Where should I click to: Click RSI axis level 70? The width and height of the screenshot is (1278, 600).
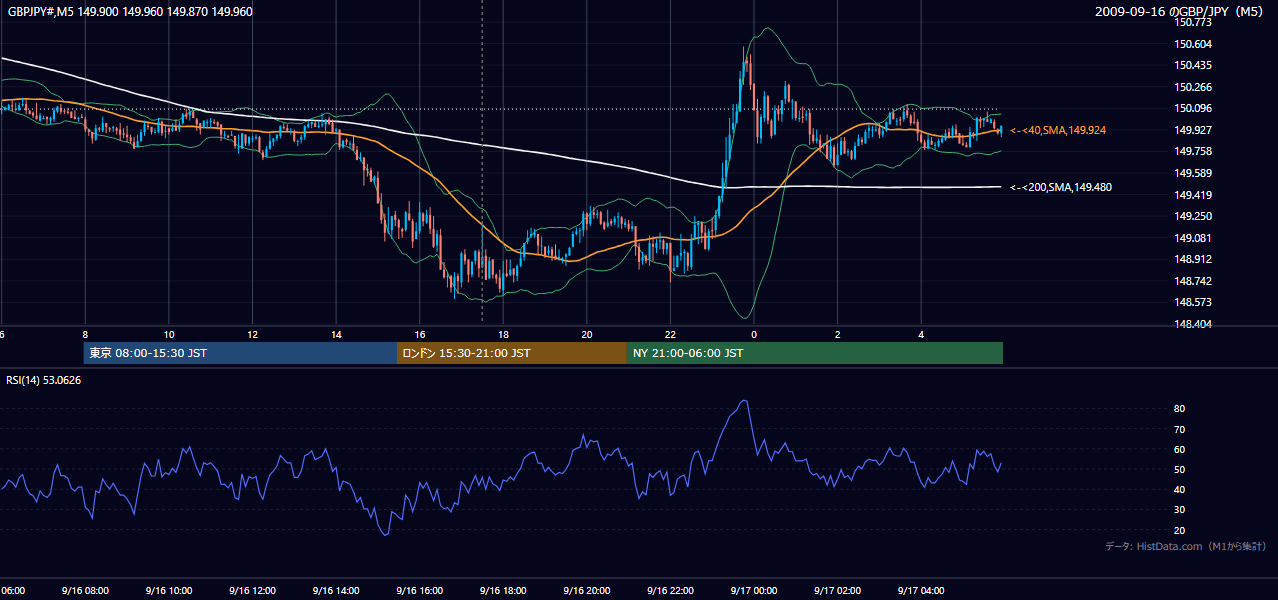[x=1180, y=429]
